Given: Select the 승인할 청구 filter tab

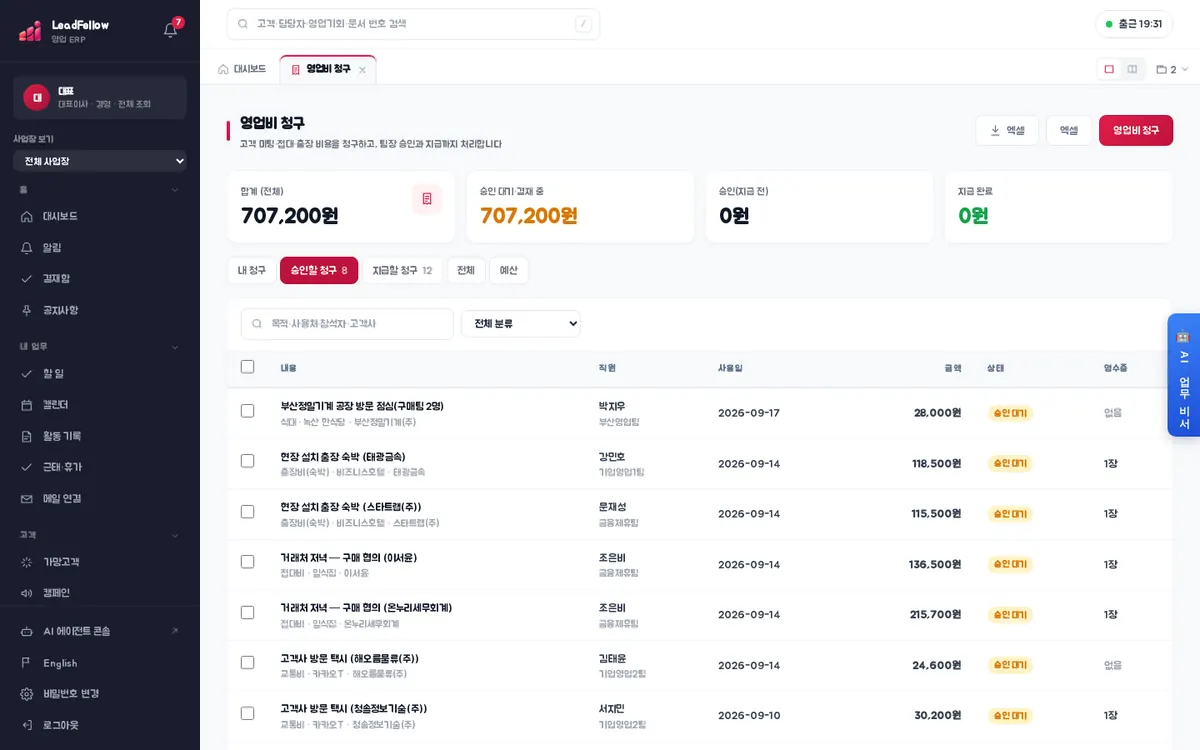Looking at the screenshot, I should pyautogui.click(x=319, y=270).
